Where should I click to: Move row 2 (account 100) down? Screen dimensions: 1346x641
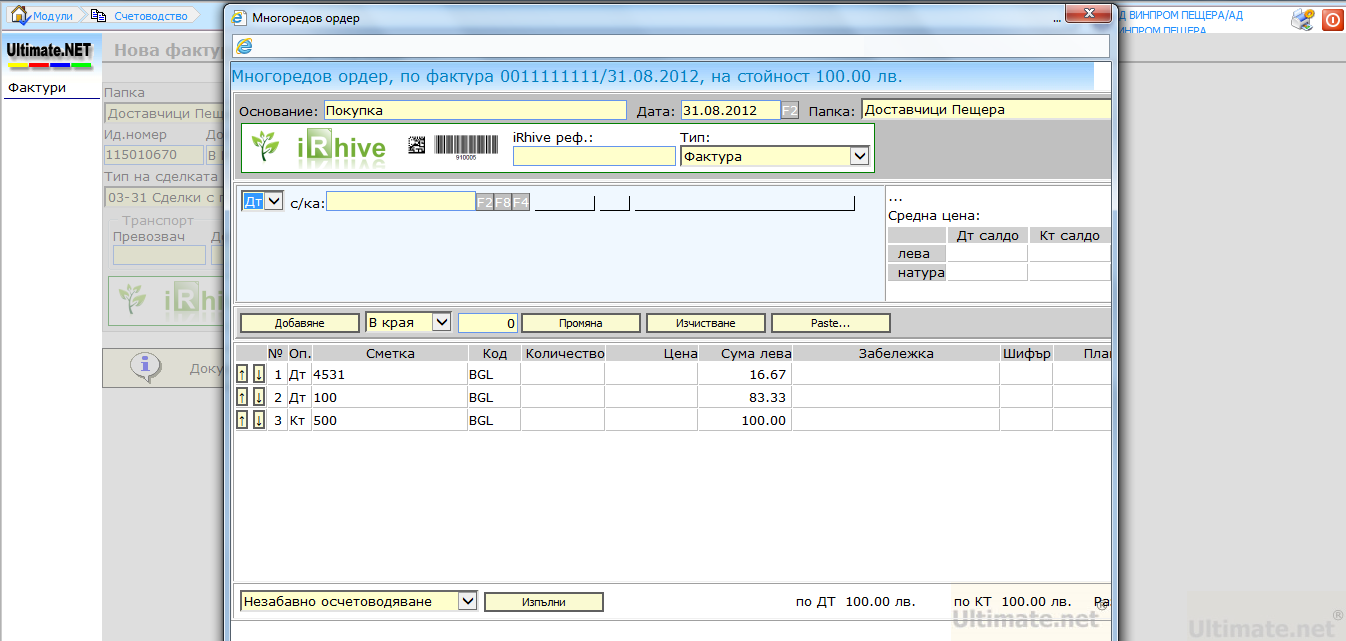(259, 397)
